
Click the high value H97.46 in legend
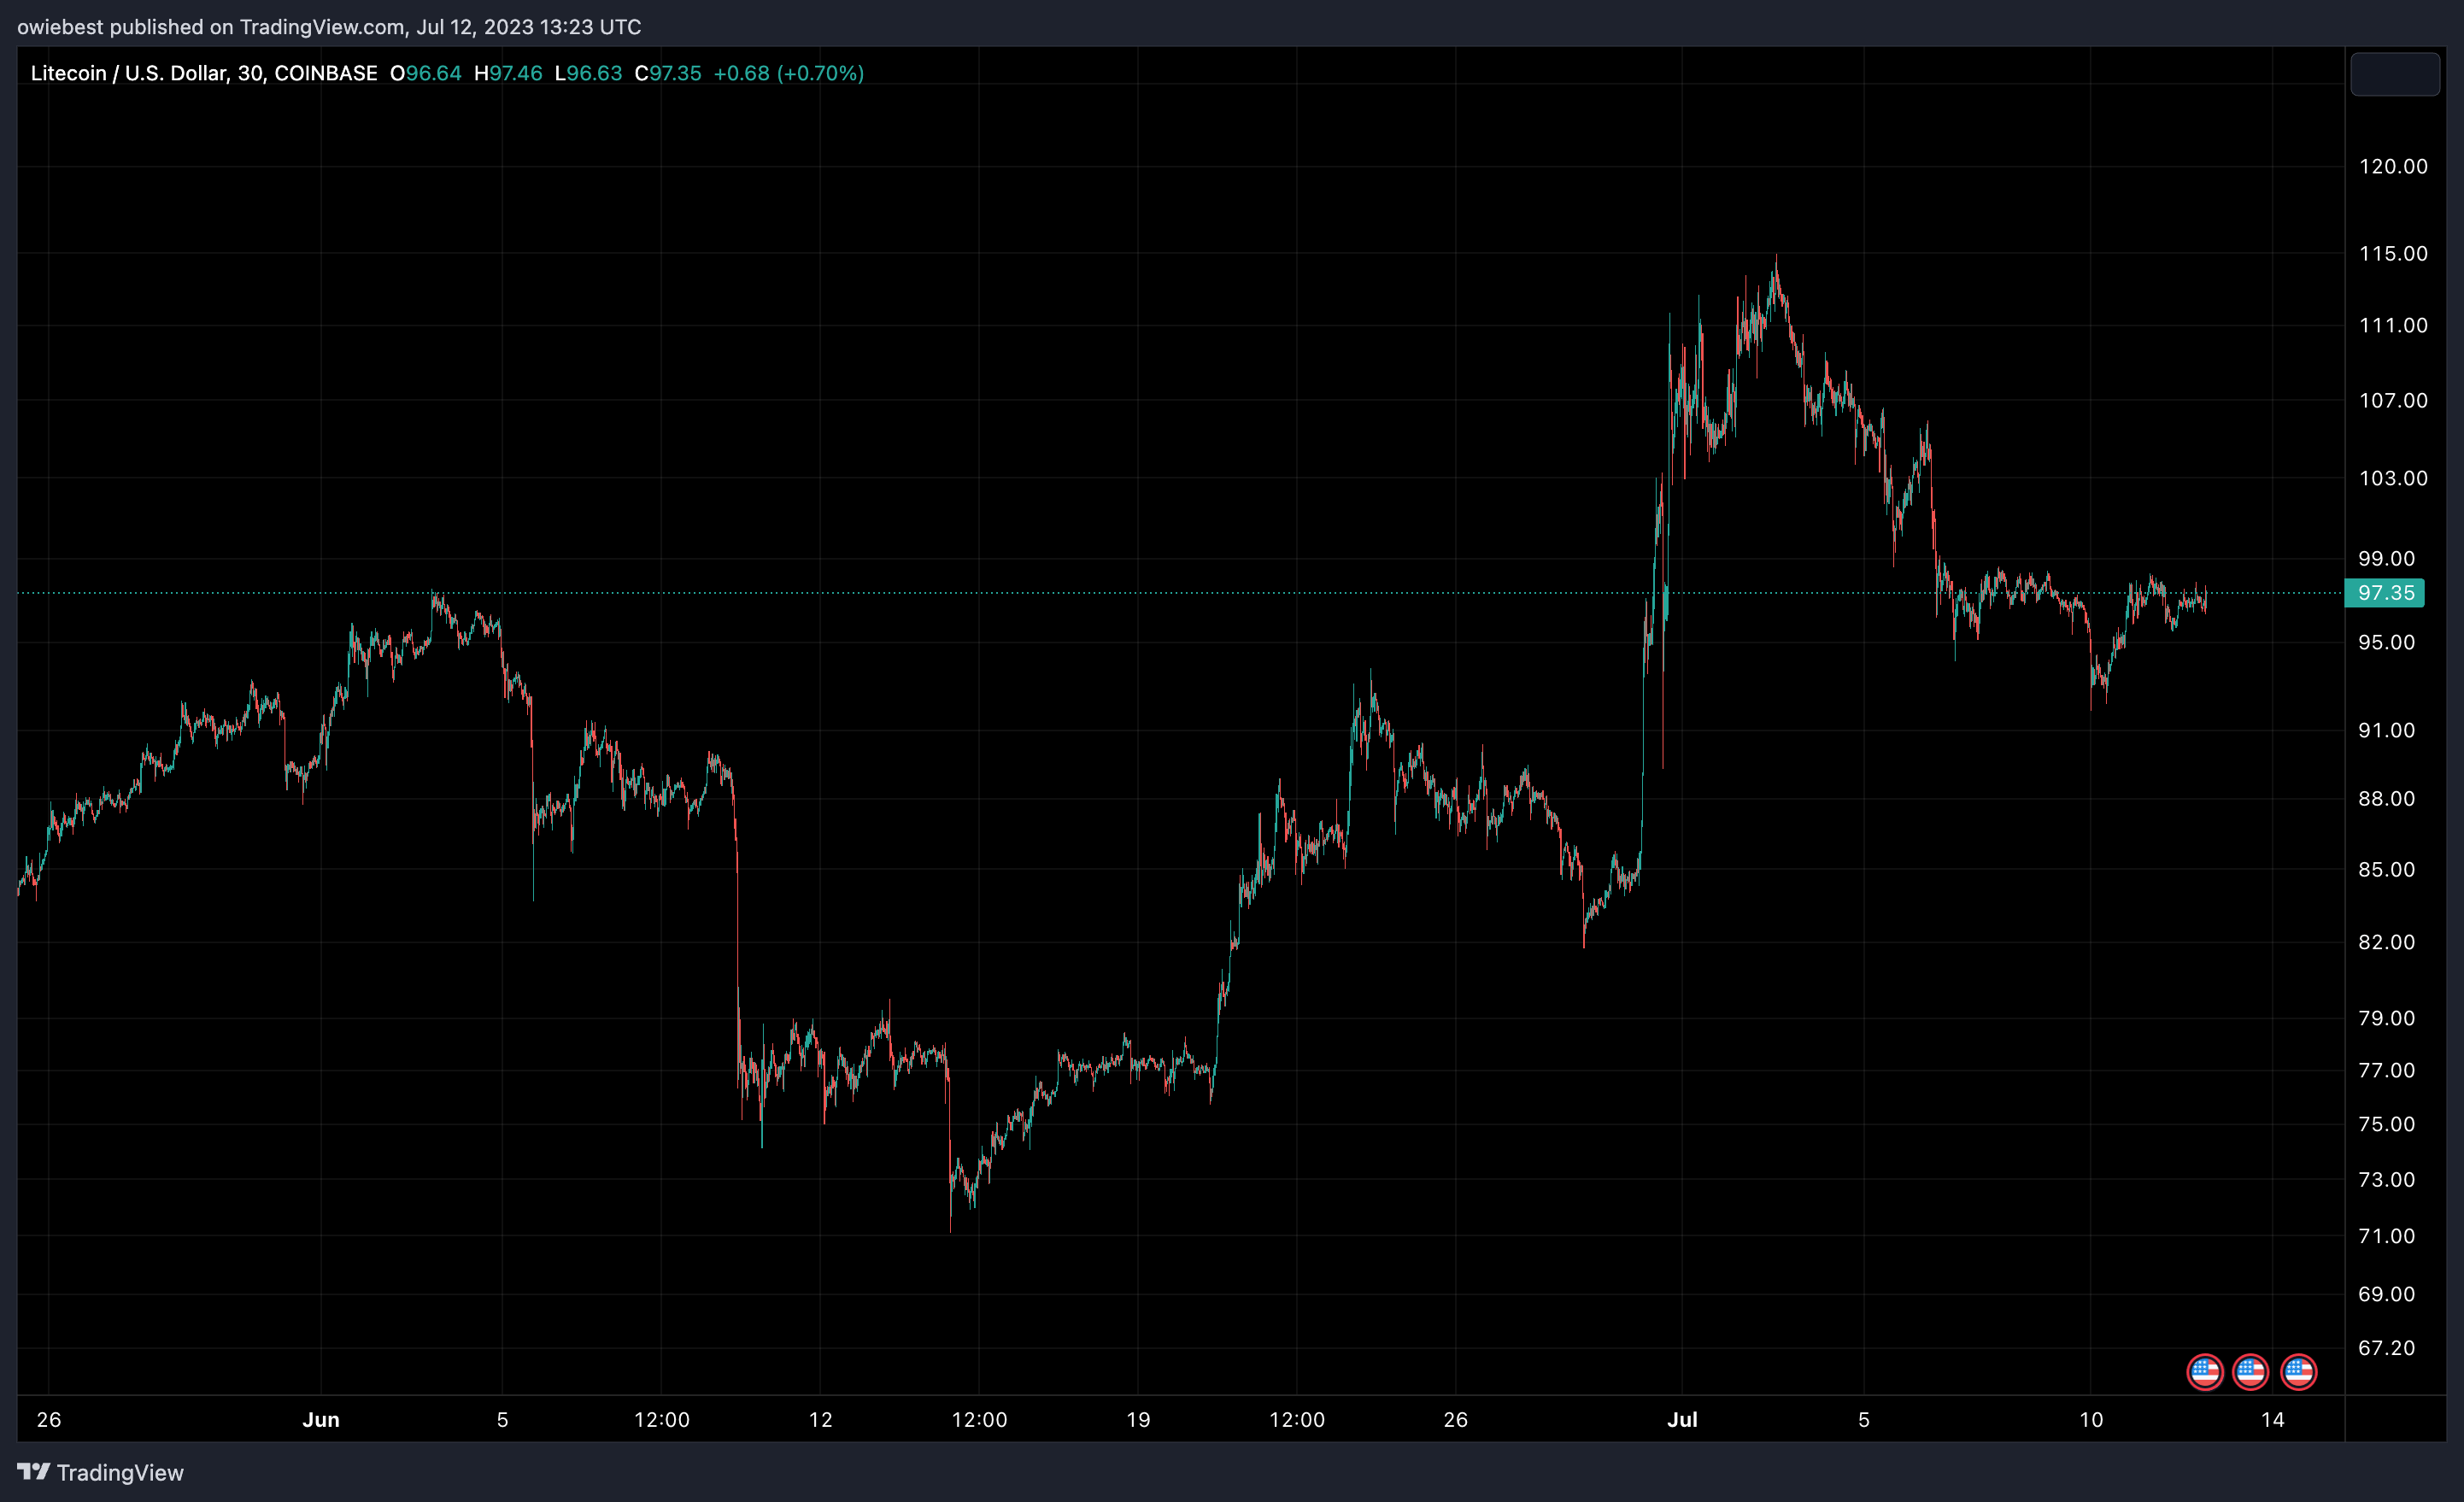[x=508, y=73]
